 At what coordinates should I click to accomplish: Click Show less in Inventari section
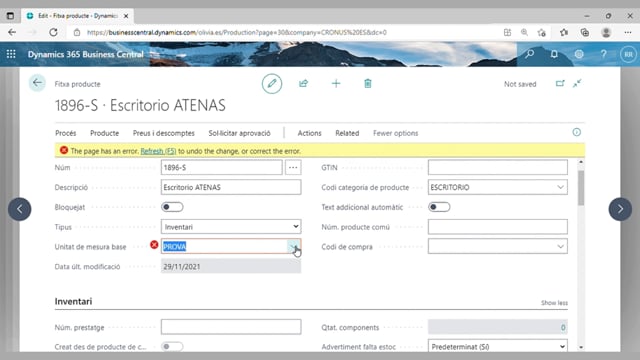click(554, 303)
